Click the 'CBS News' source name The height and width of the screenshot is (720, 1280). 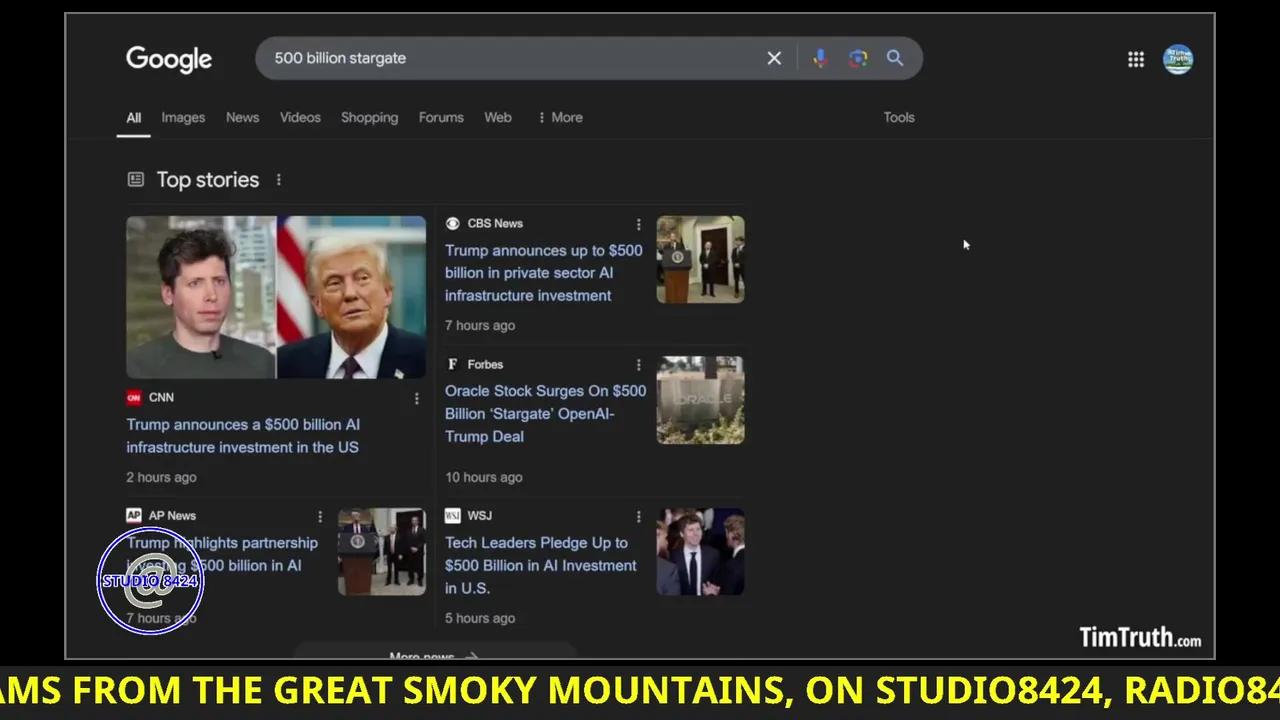pyautogui.click(x=495, y=224)
